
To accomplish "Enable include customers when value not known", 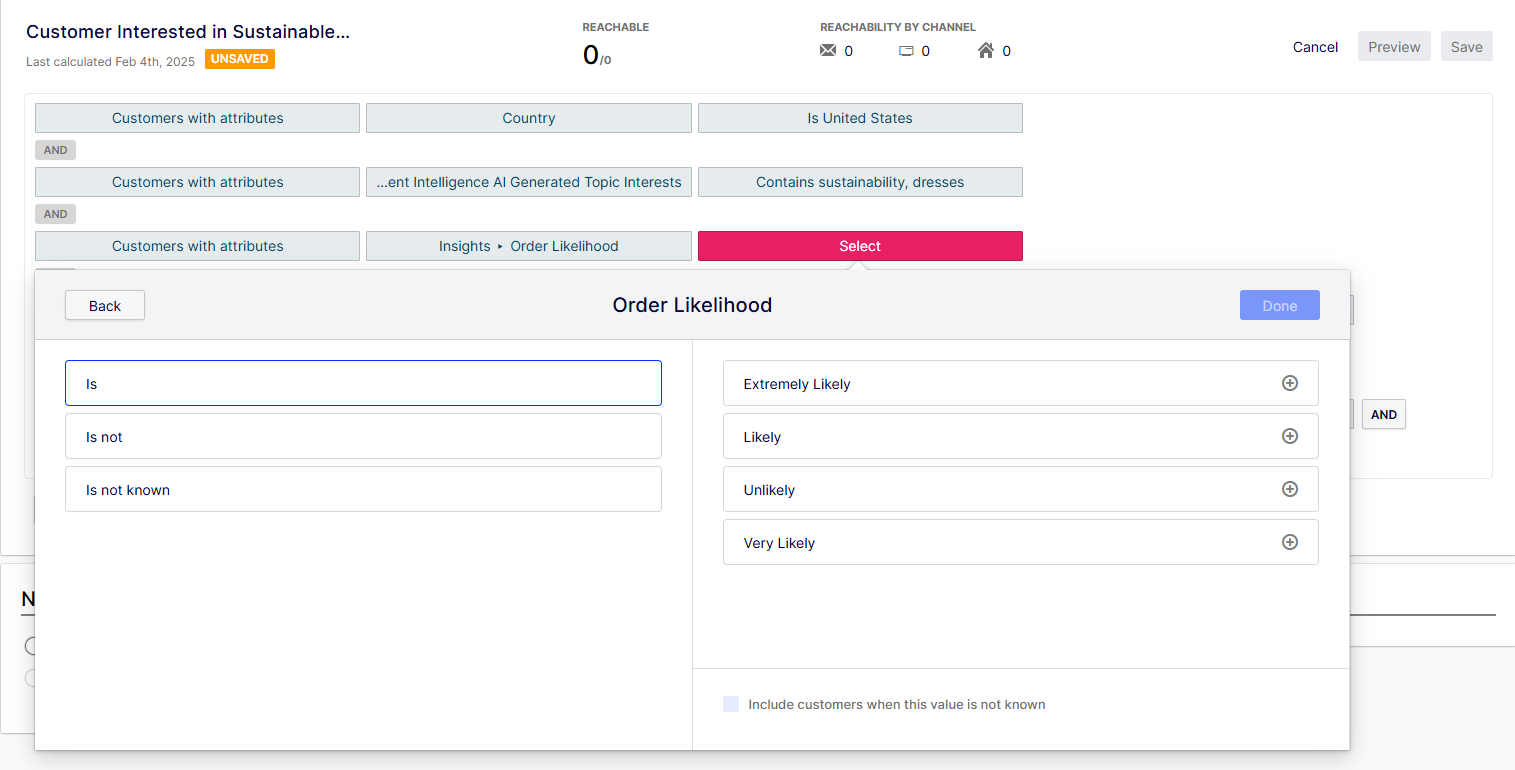I will point(731,704).
